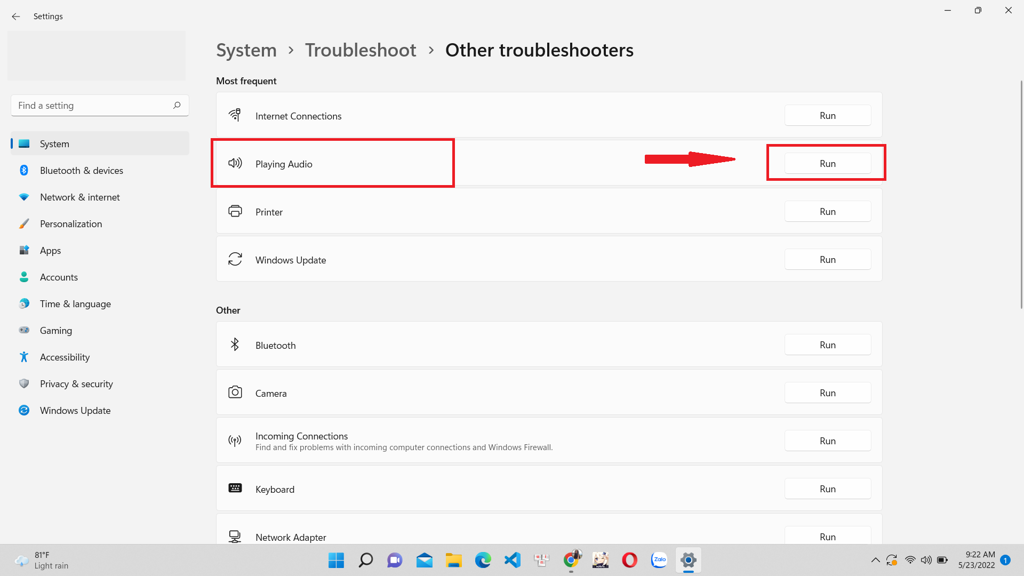Click the Find a setting search box
This screenshot has height=576, width=1024.
click(x=100, y=106)
